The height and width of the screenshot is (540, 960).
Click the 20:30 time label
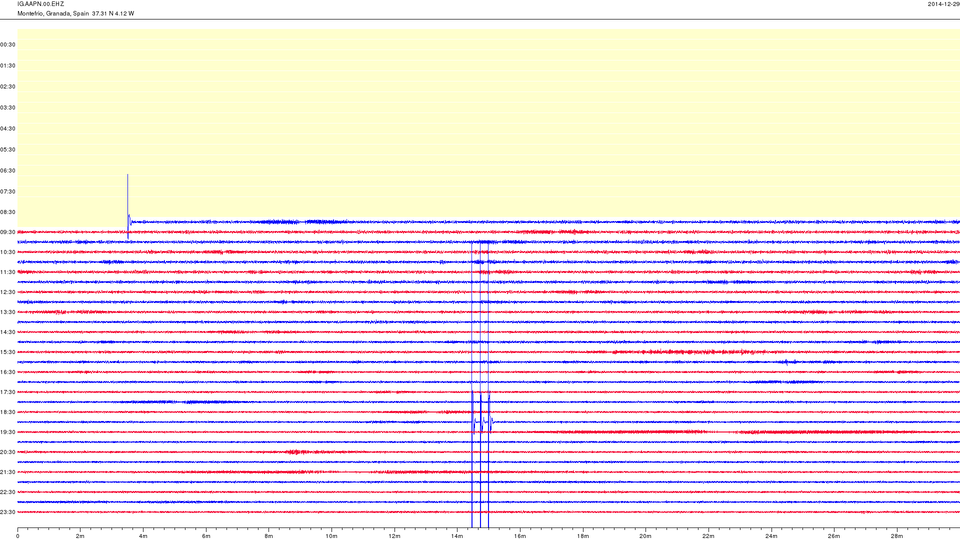(x=8, y=452)
